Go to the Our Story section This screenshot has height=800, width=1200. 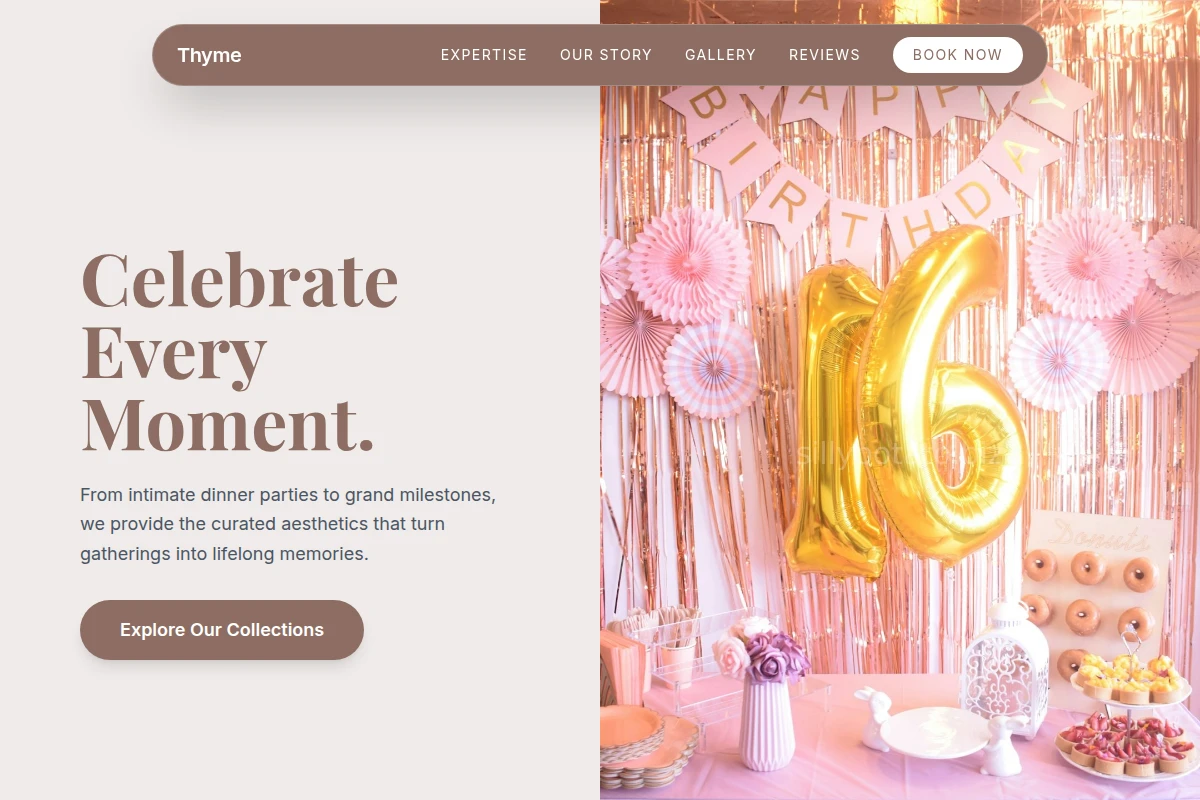pyautogui.click(x=606, y=55)
